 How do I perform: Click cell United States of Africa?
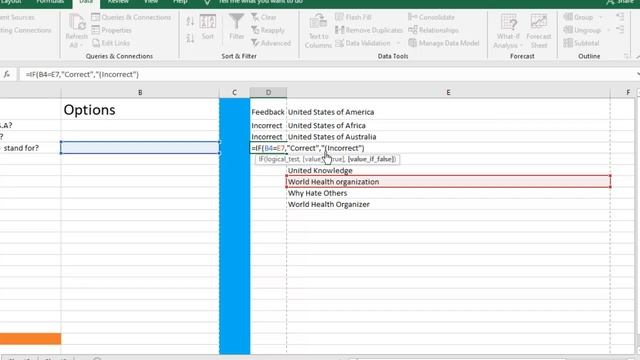448,125
